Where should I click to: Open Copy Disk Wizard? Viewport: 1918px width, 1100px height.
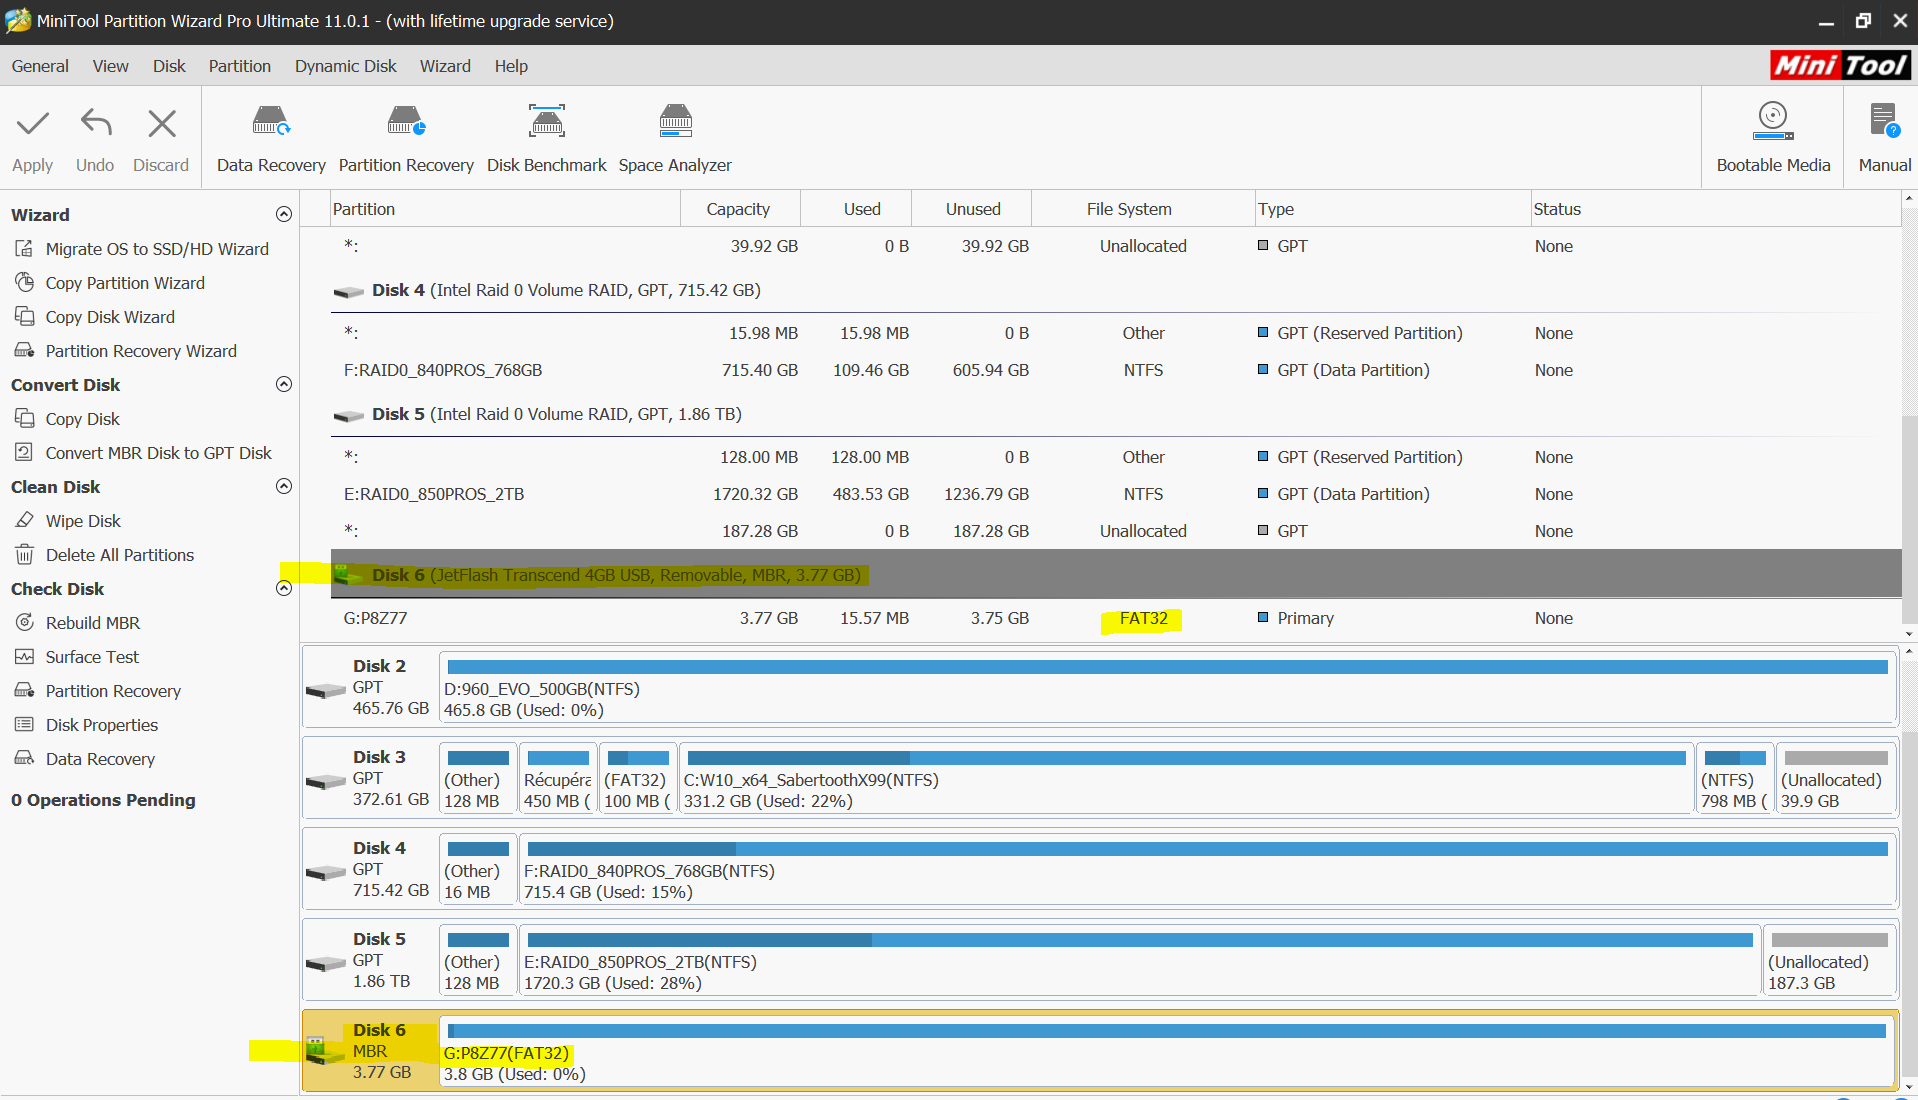tap(110, 317)
